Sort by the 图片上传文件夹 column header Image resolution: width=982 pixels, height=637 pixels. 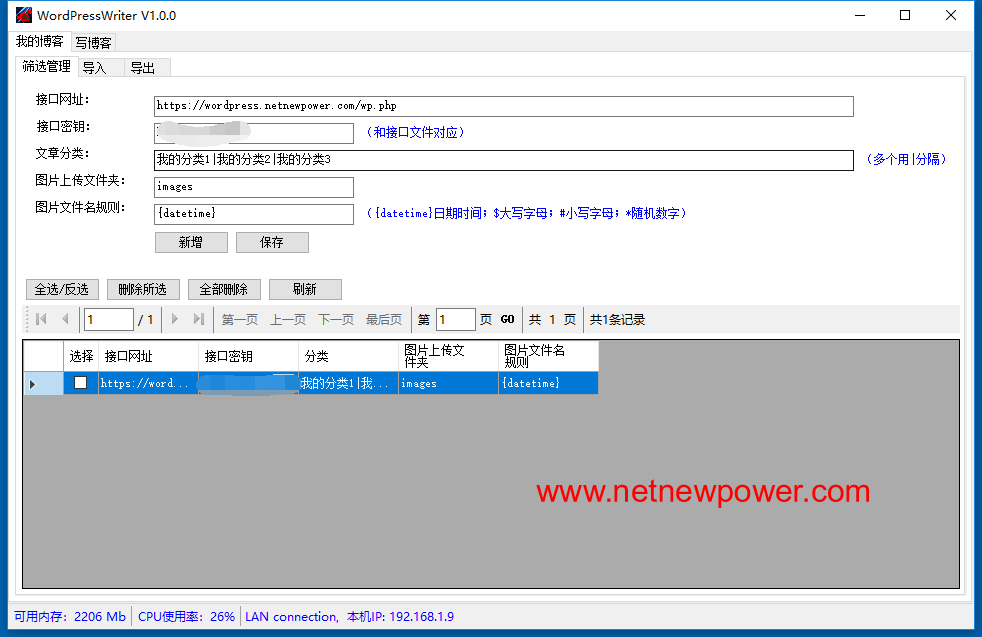coord(448,356)
